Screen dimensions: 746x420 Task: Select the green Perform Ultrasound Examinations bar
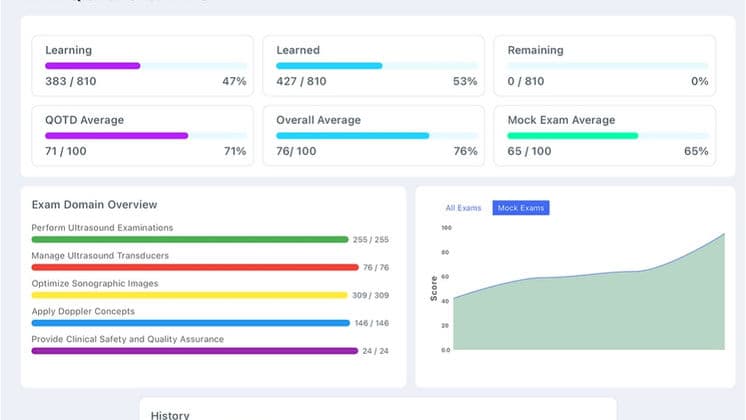click(x=190, y=240)
